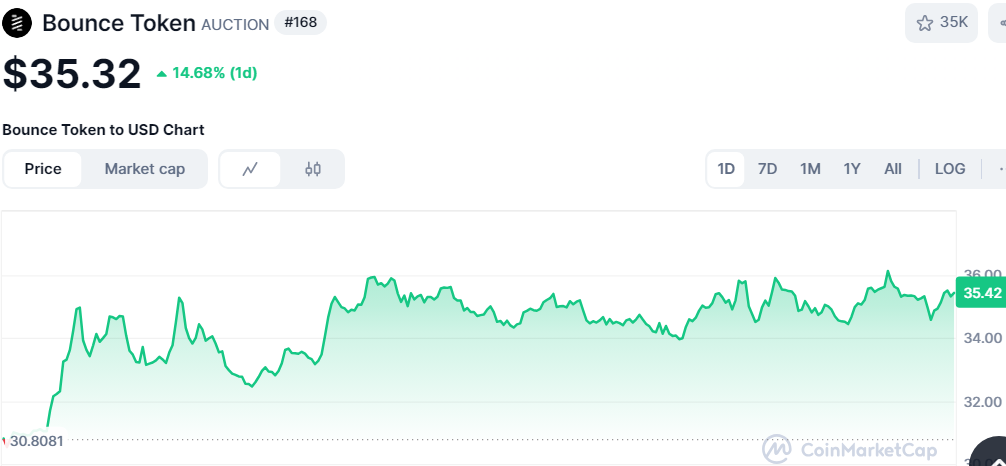Switch to candlestick chart view icon
This screenshot has height=466, width=1006.
[x=313, y=169]
